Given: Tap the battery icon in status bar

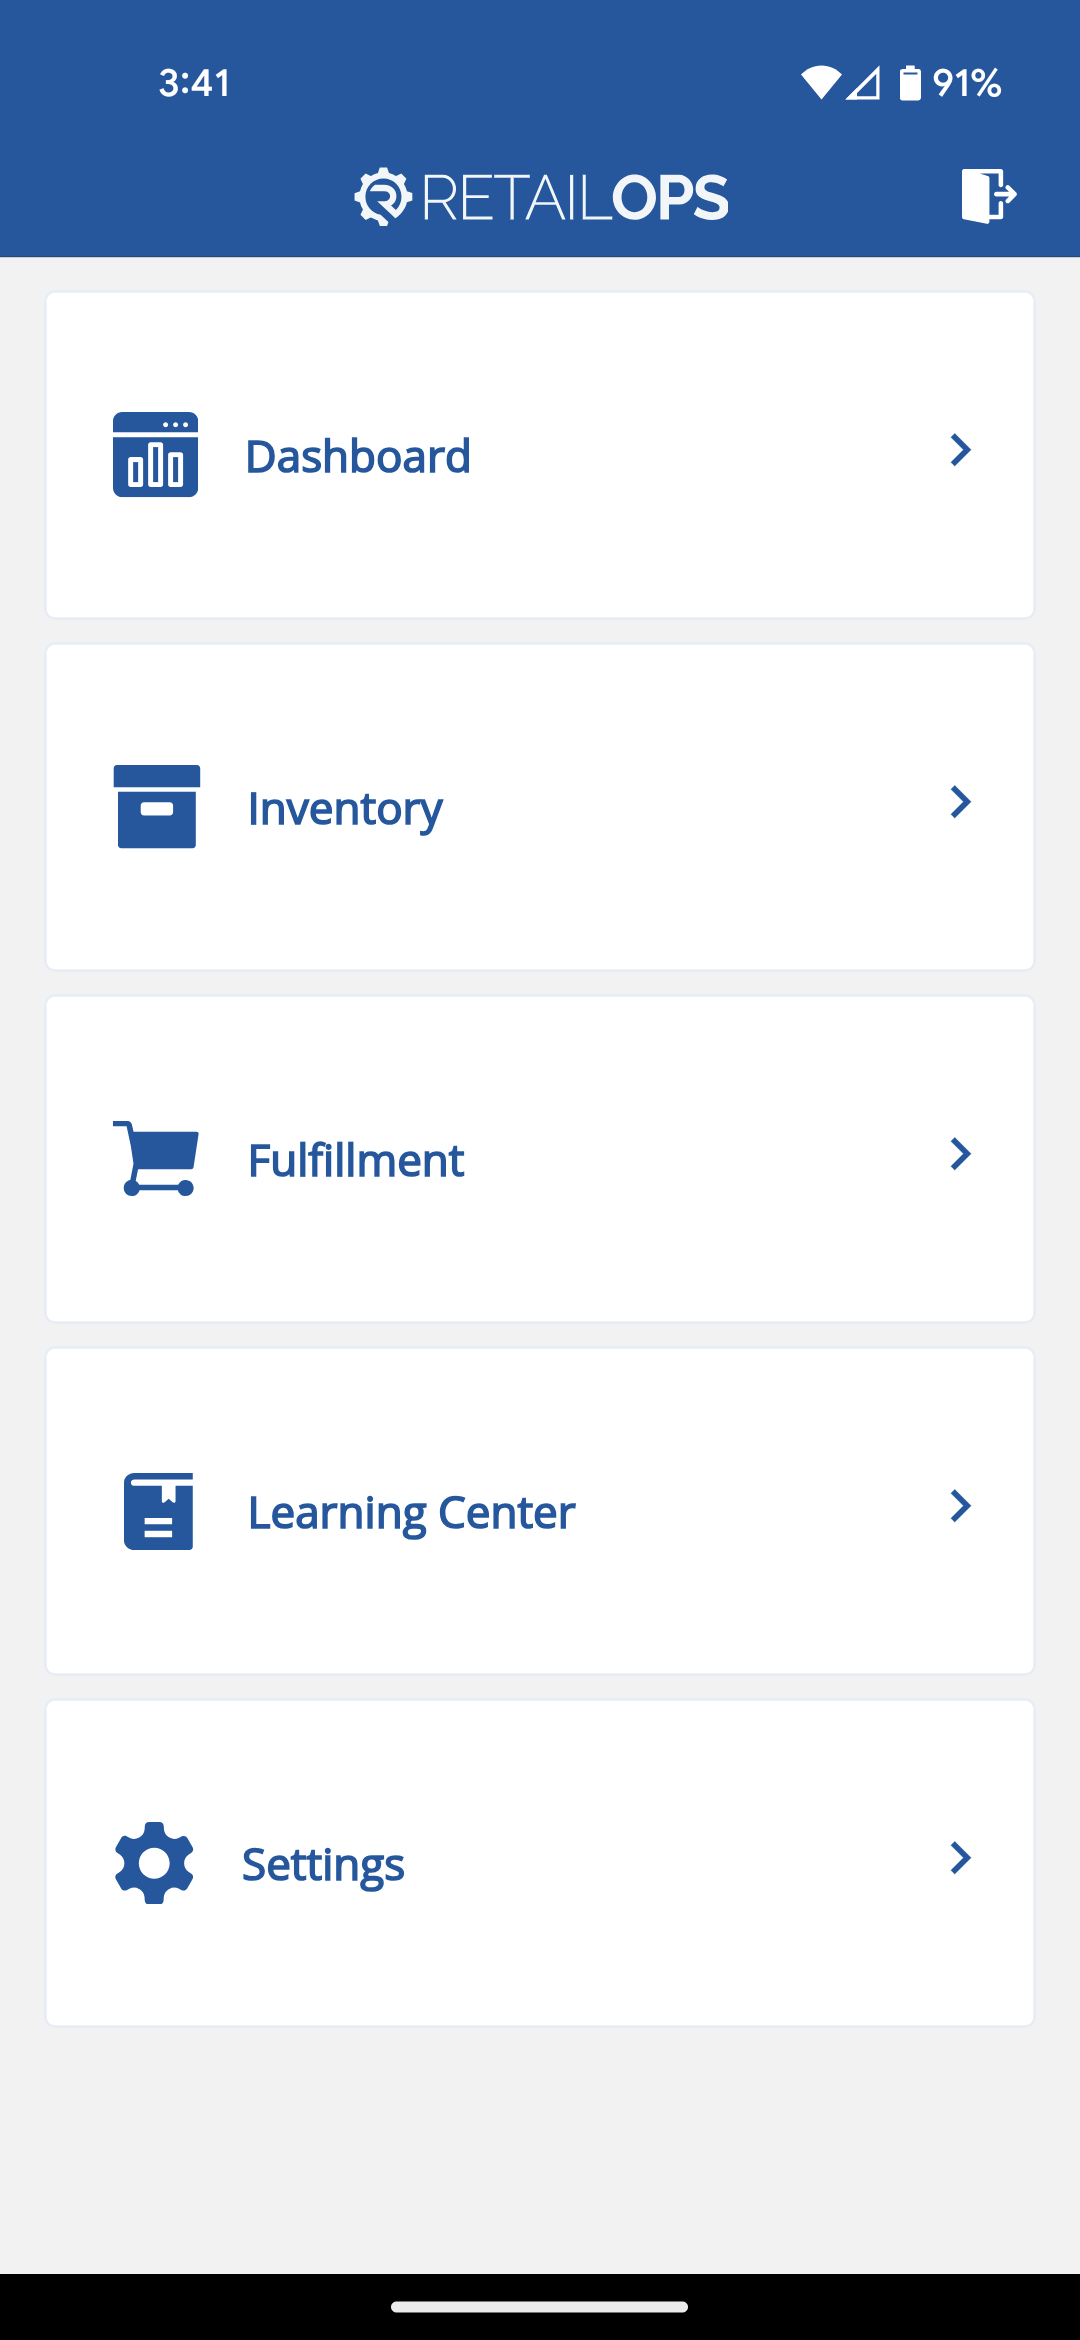Looking at the screenshot, I should click(x=910, y=83).
